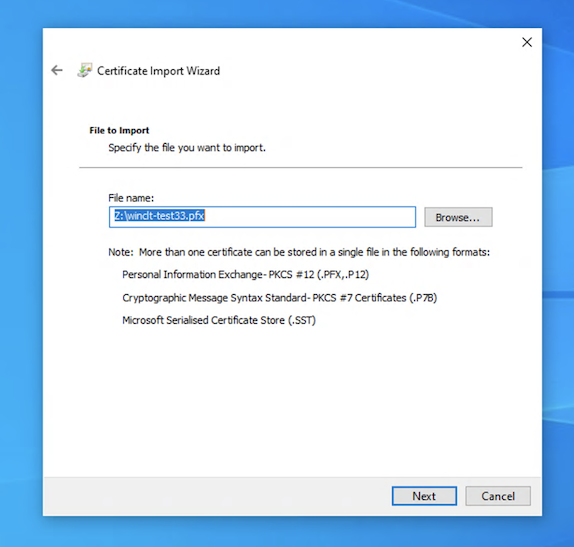The height and width of the screenshot is (547, 574).
Task: Proceed with the Next button
Action: tap(424, 496)
